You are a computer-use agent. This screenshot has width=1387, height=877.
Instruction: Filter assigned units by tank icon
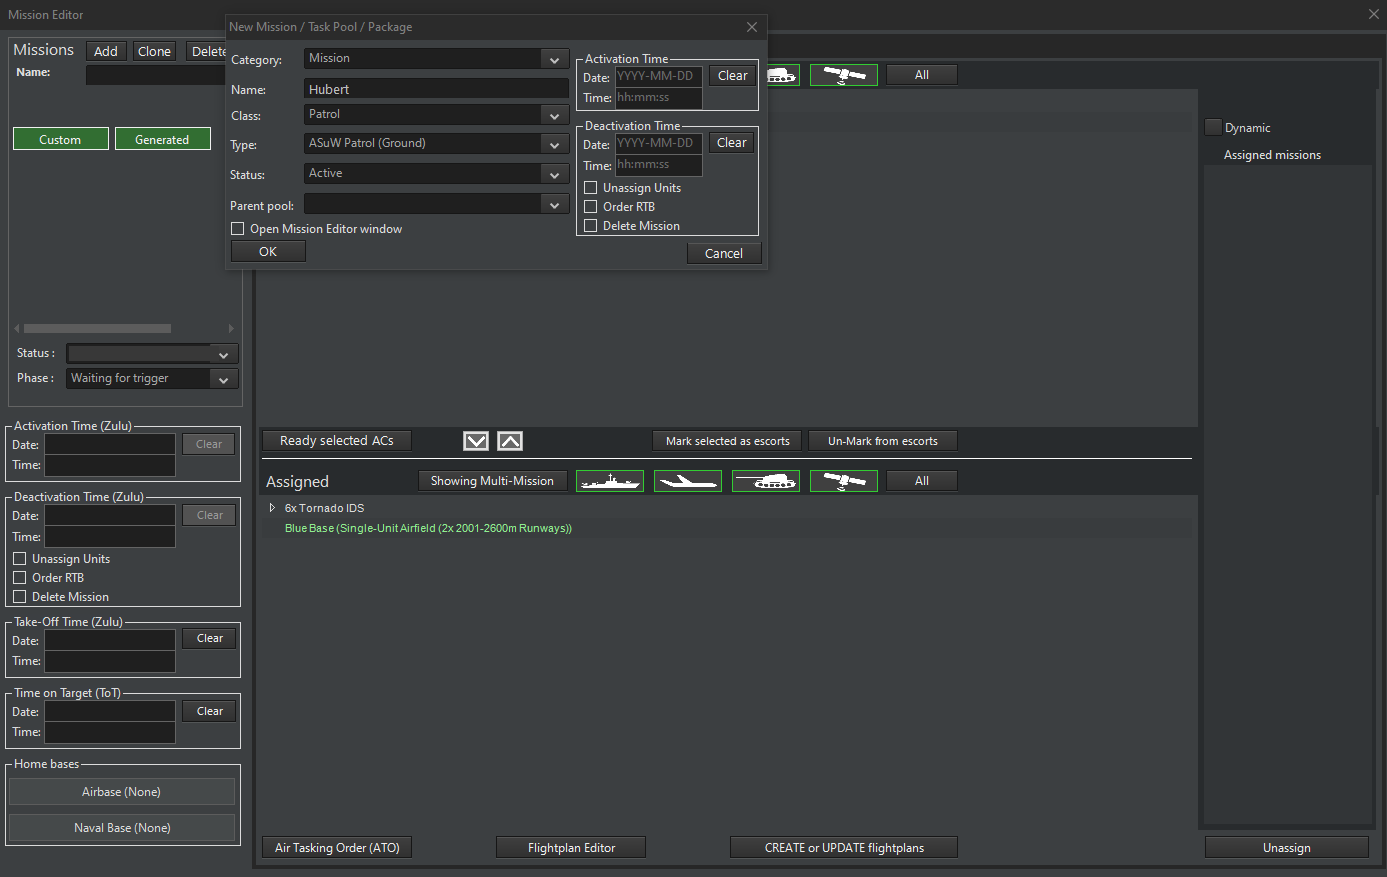tap(766, 481)
